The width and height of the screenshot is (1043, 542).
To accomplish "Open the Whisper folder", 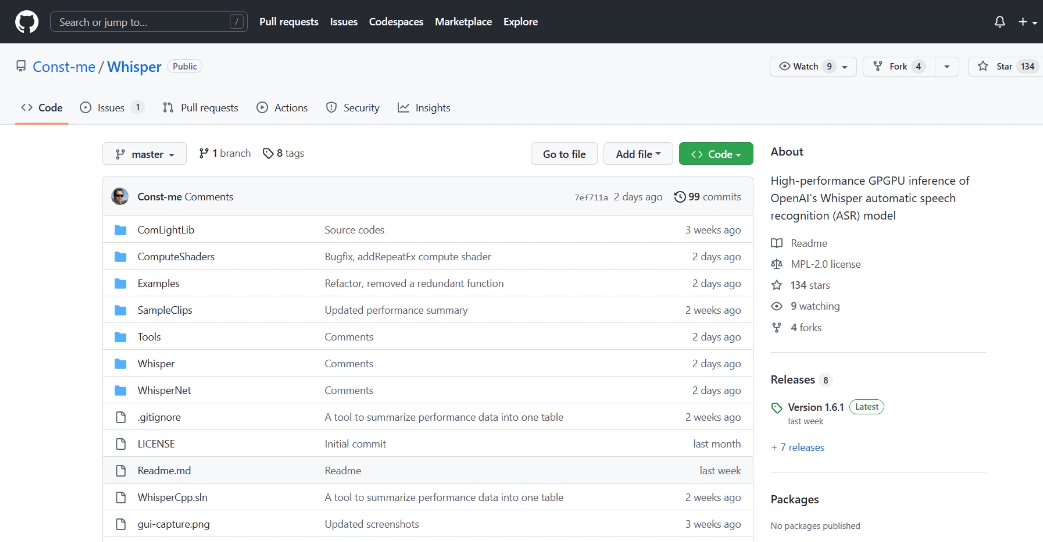I will (x=156, y=364).
